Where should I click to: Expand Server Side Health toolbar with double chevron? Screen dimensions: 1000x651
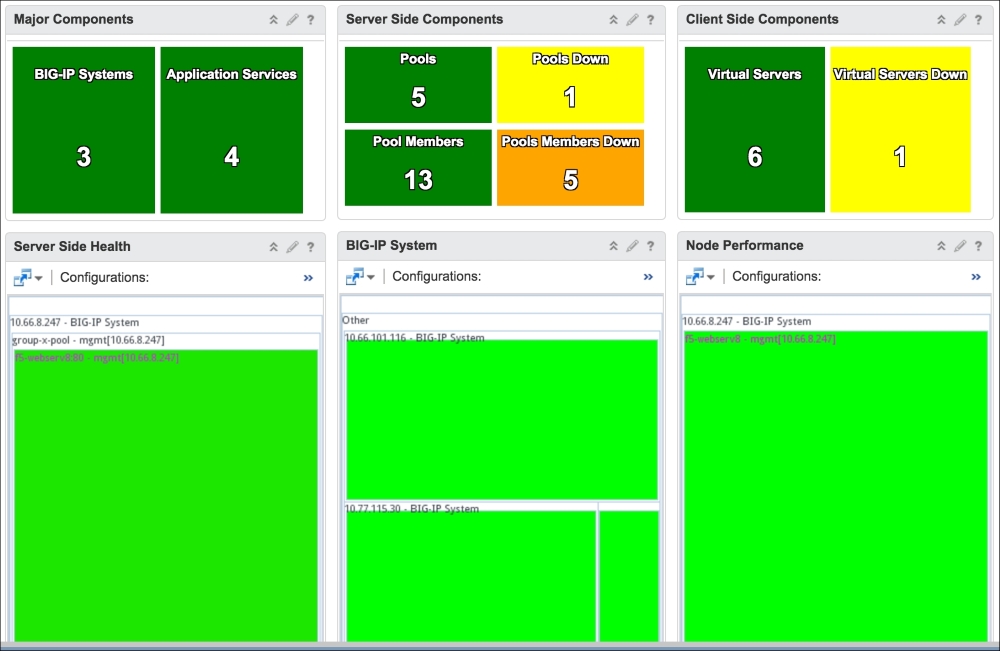309,278
